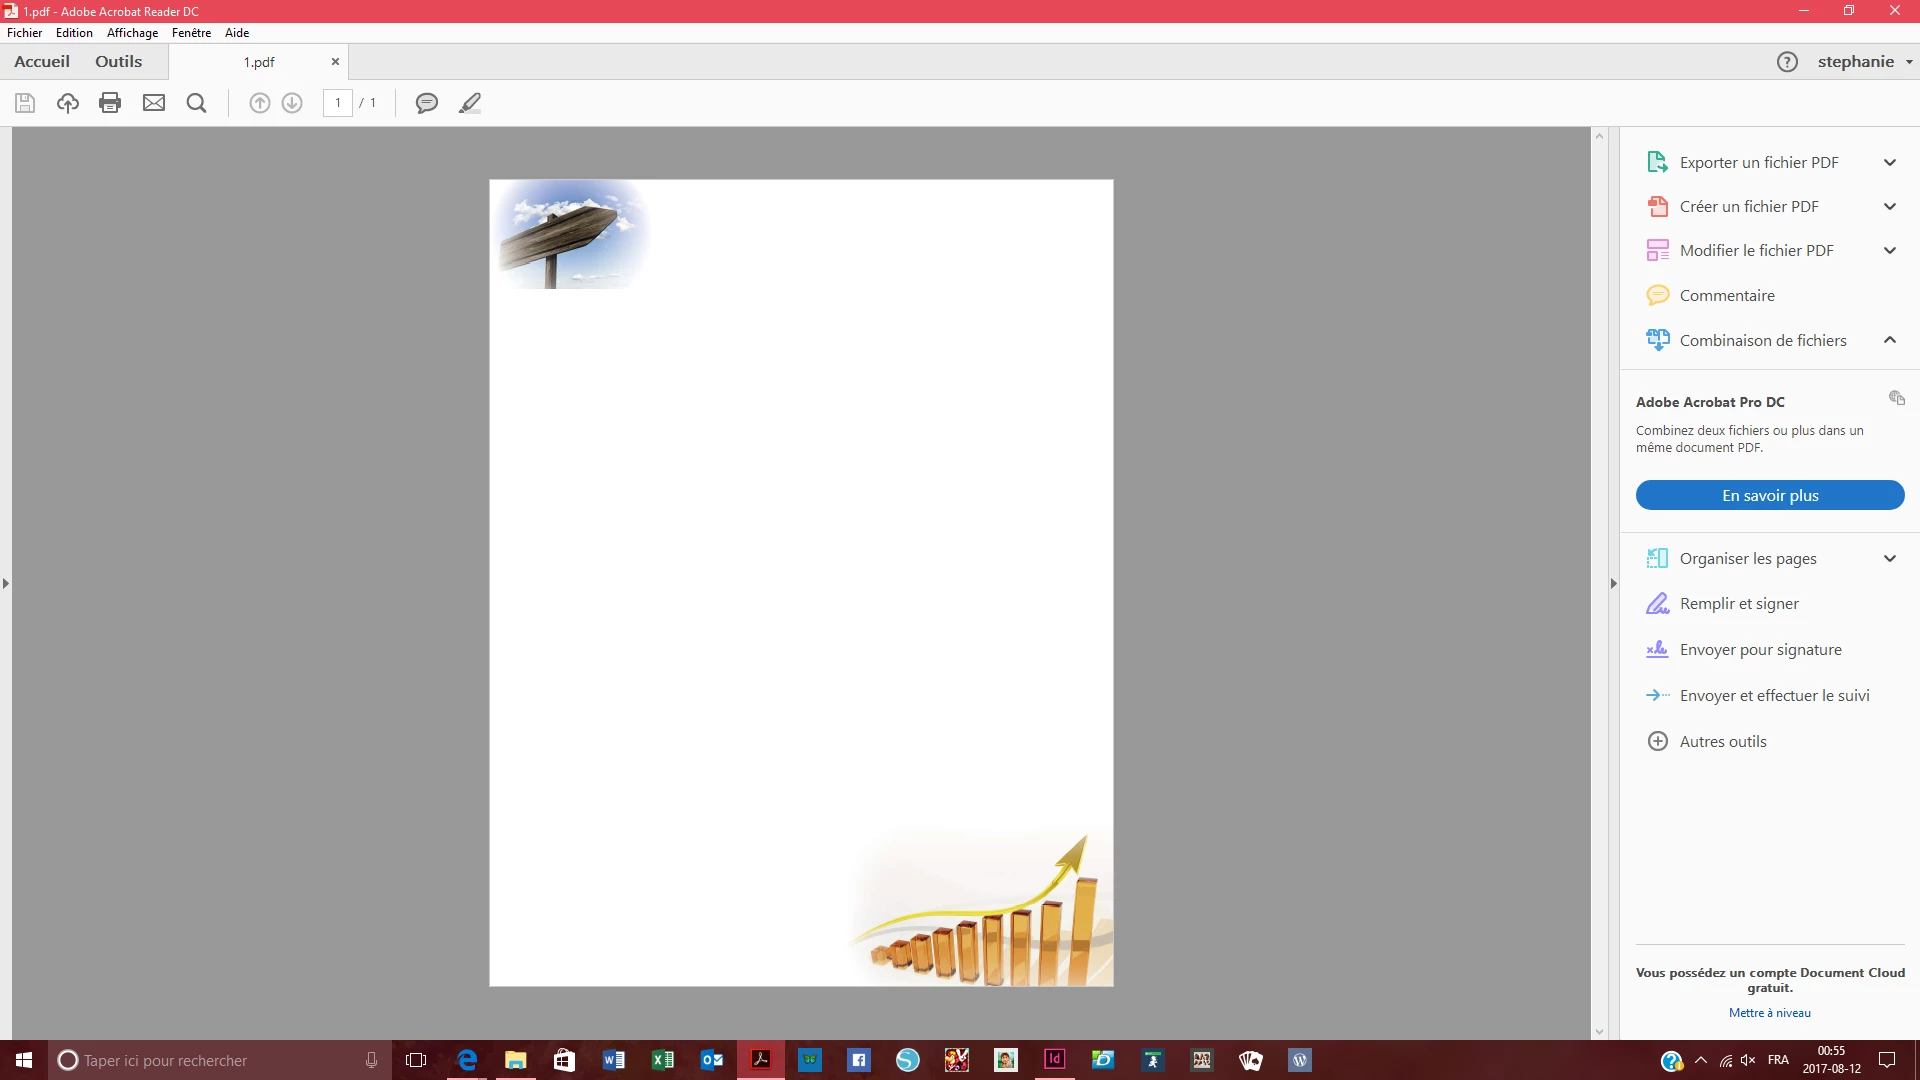Expand Exporter un fichier PDF section
The image size is (1920, 1080).
pyautogui.click(x=1889, y=163)
